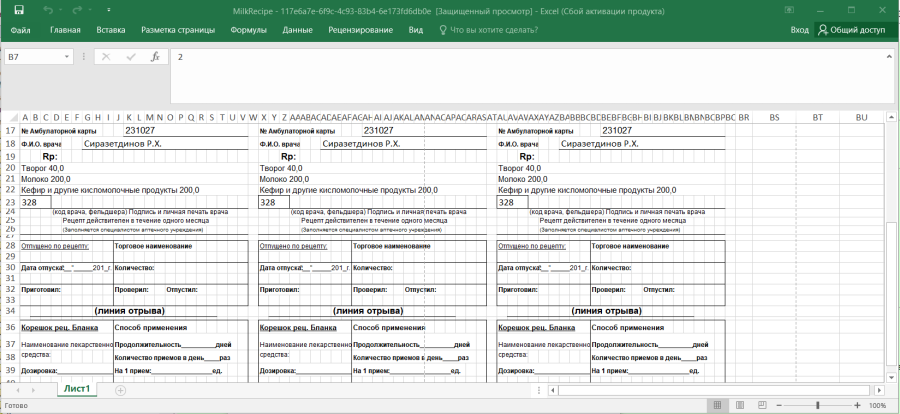
Task: Click the Name Box showing B7
Action: (x=34, y=57)
